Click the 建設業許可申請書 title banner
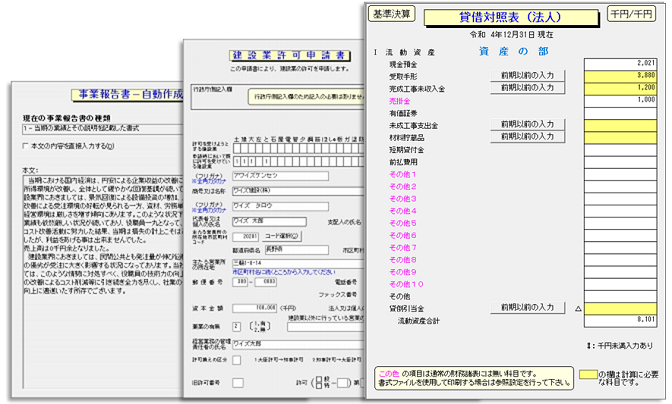The width and height of the screenshot is (672, 404). tap(290, 55)
